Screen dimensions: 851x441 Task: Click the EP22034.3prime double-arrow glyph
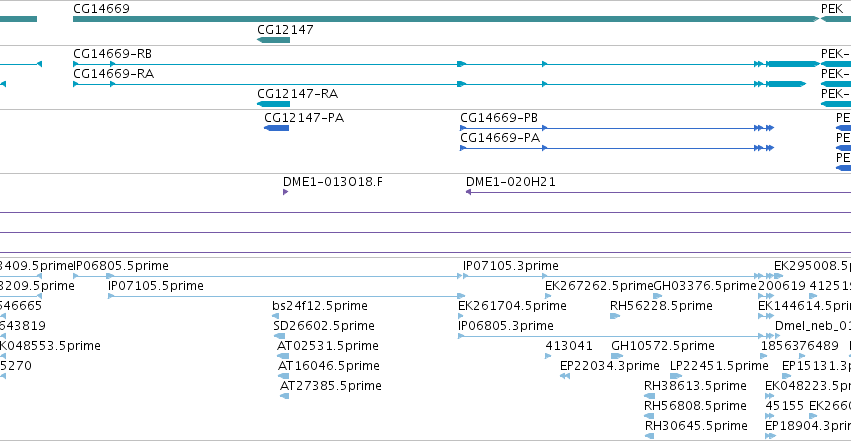click(x=565, y=376)
